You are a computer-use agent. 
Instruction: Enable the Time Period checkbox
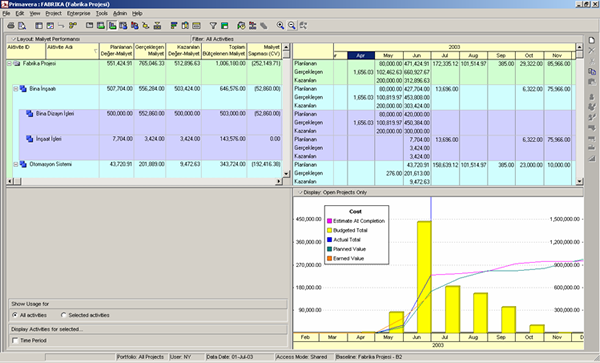(15, 340)
